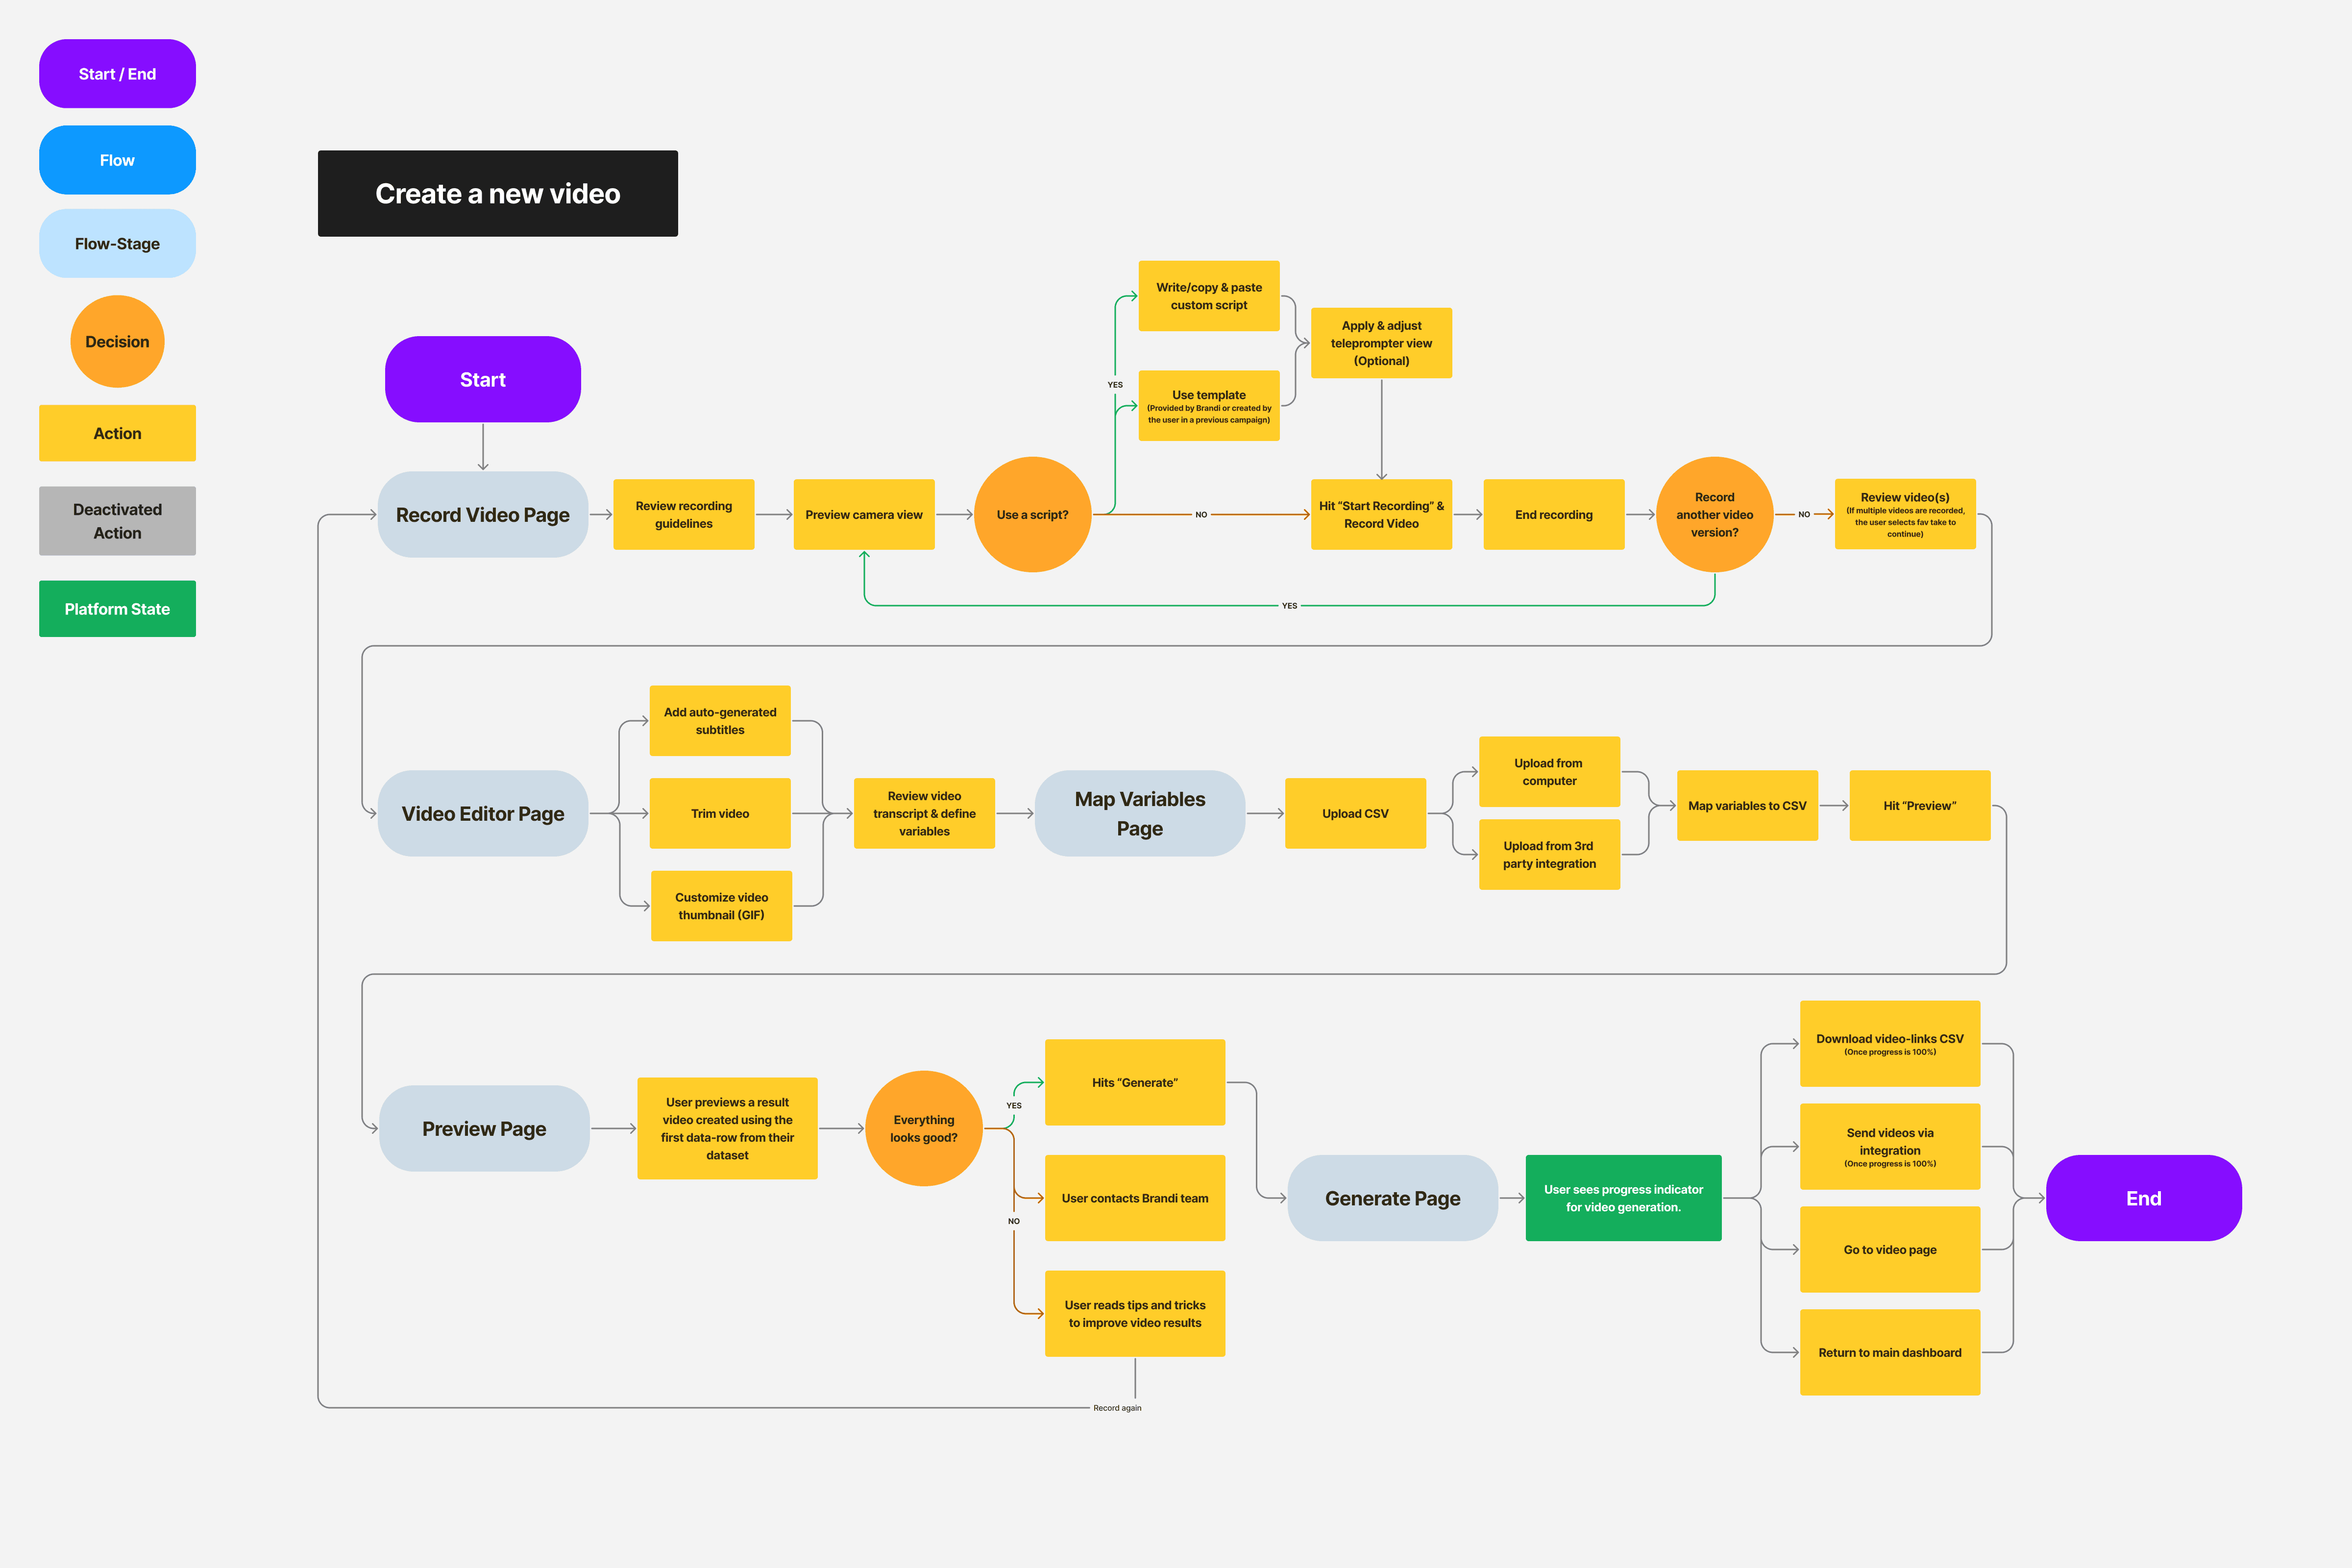Select 'Write/copy & paste custom script' box
Image resolution: width=2352 pixels, height=1568 pixels.
[1209, 296]
